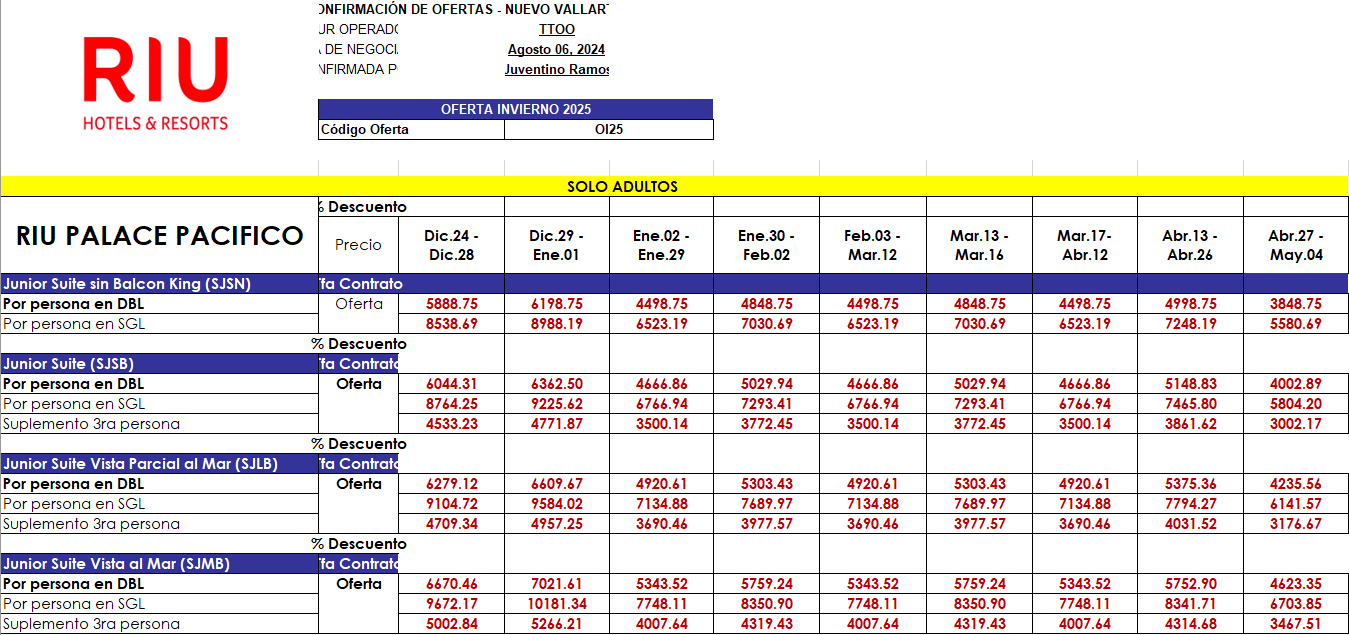This screenshot has height=635, width=1349.
Task: Click the price cell 4002.89
Action: tap(1295, 384)
